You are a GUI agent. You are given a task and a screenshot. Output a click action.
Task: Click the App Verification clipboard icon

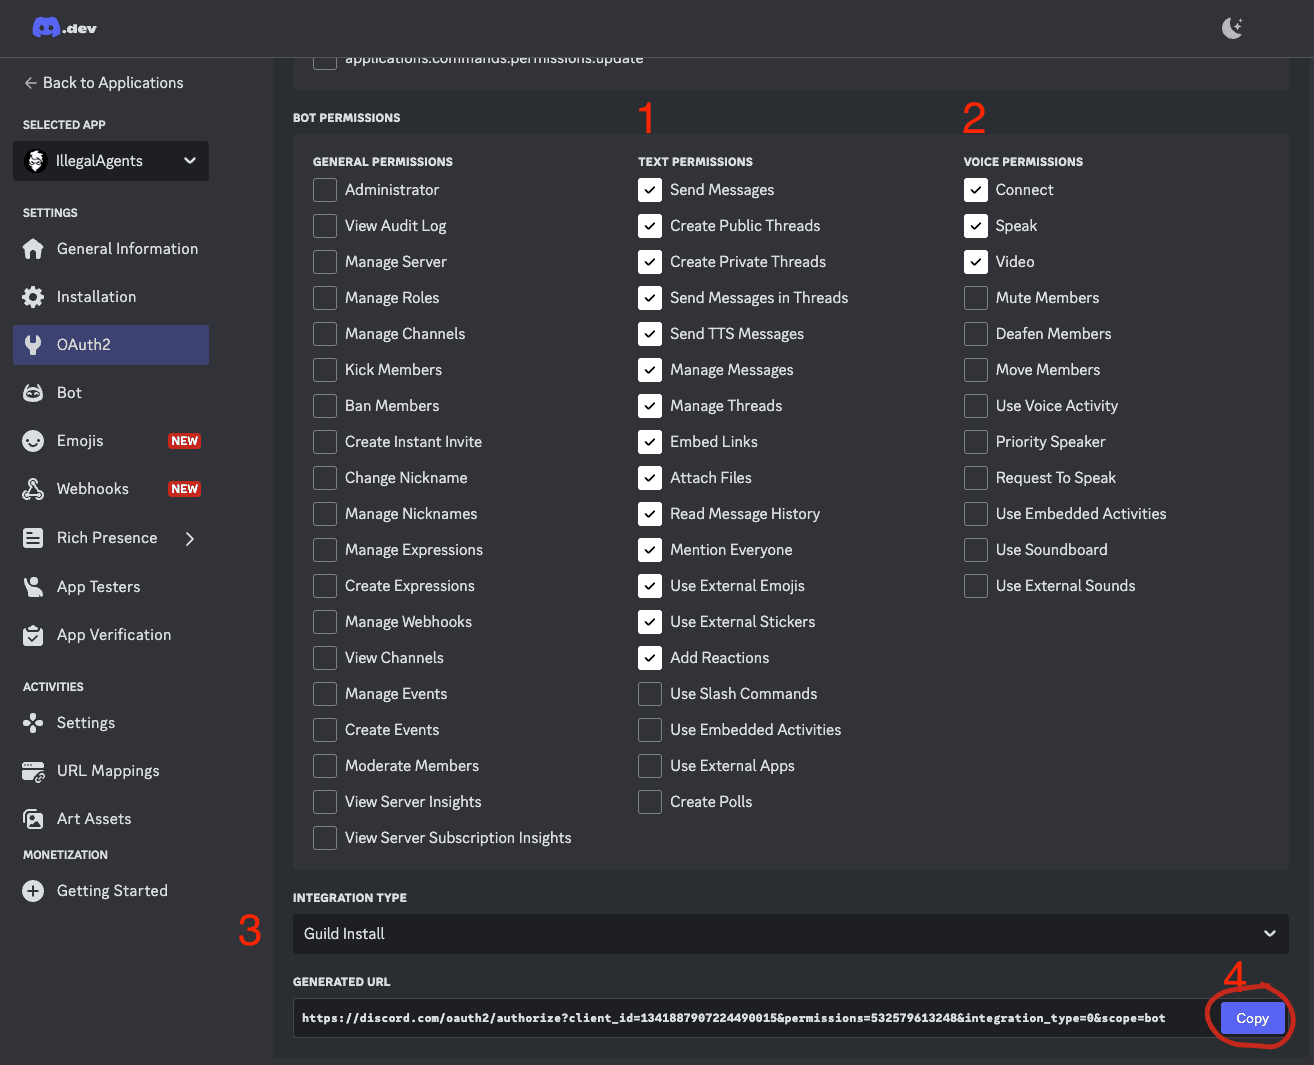coord(33,635)
